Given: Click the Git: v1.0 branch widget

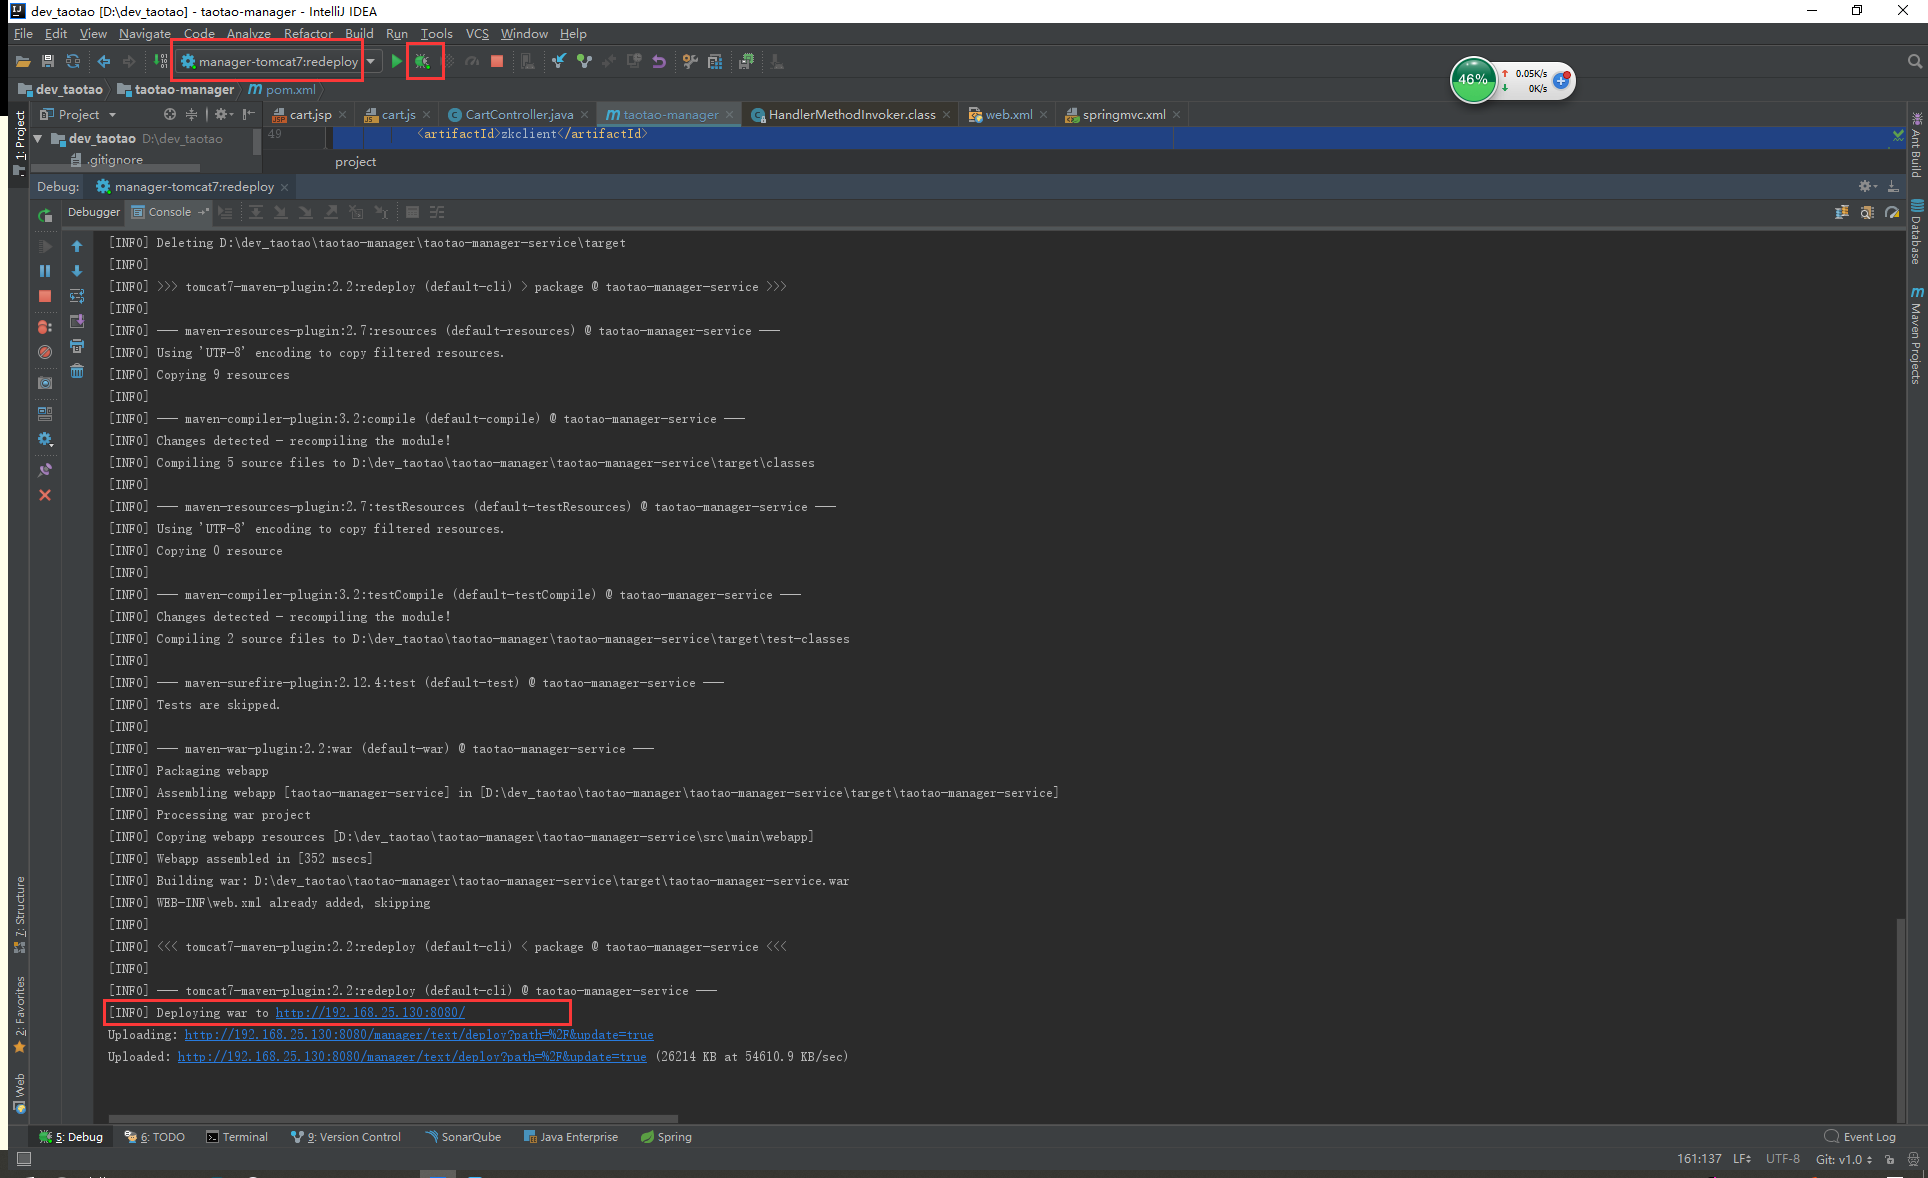Looking at the screenshot, I should click(1843, 1159).
